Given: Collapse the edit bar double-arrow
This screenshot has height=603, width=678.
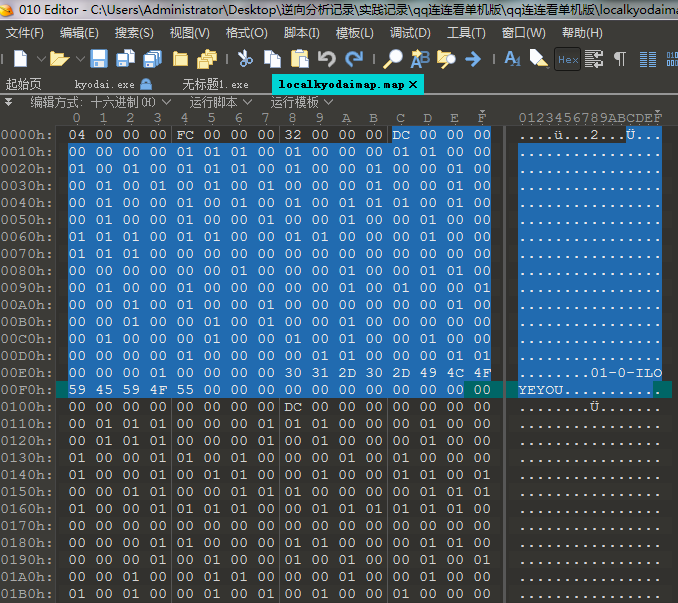Looking at the screenshot, I should click(x=8, y=102).
